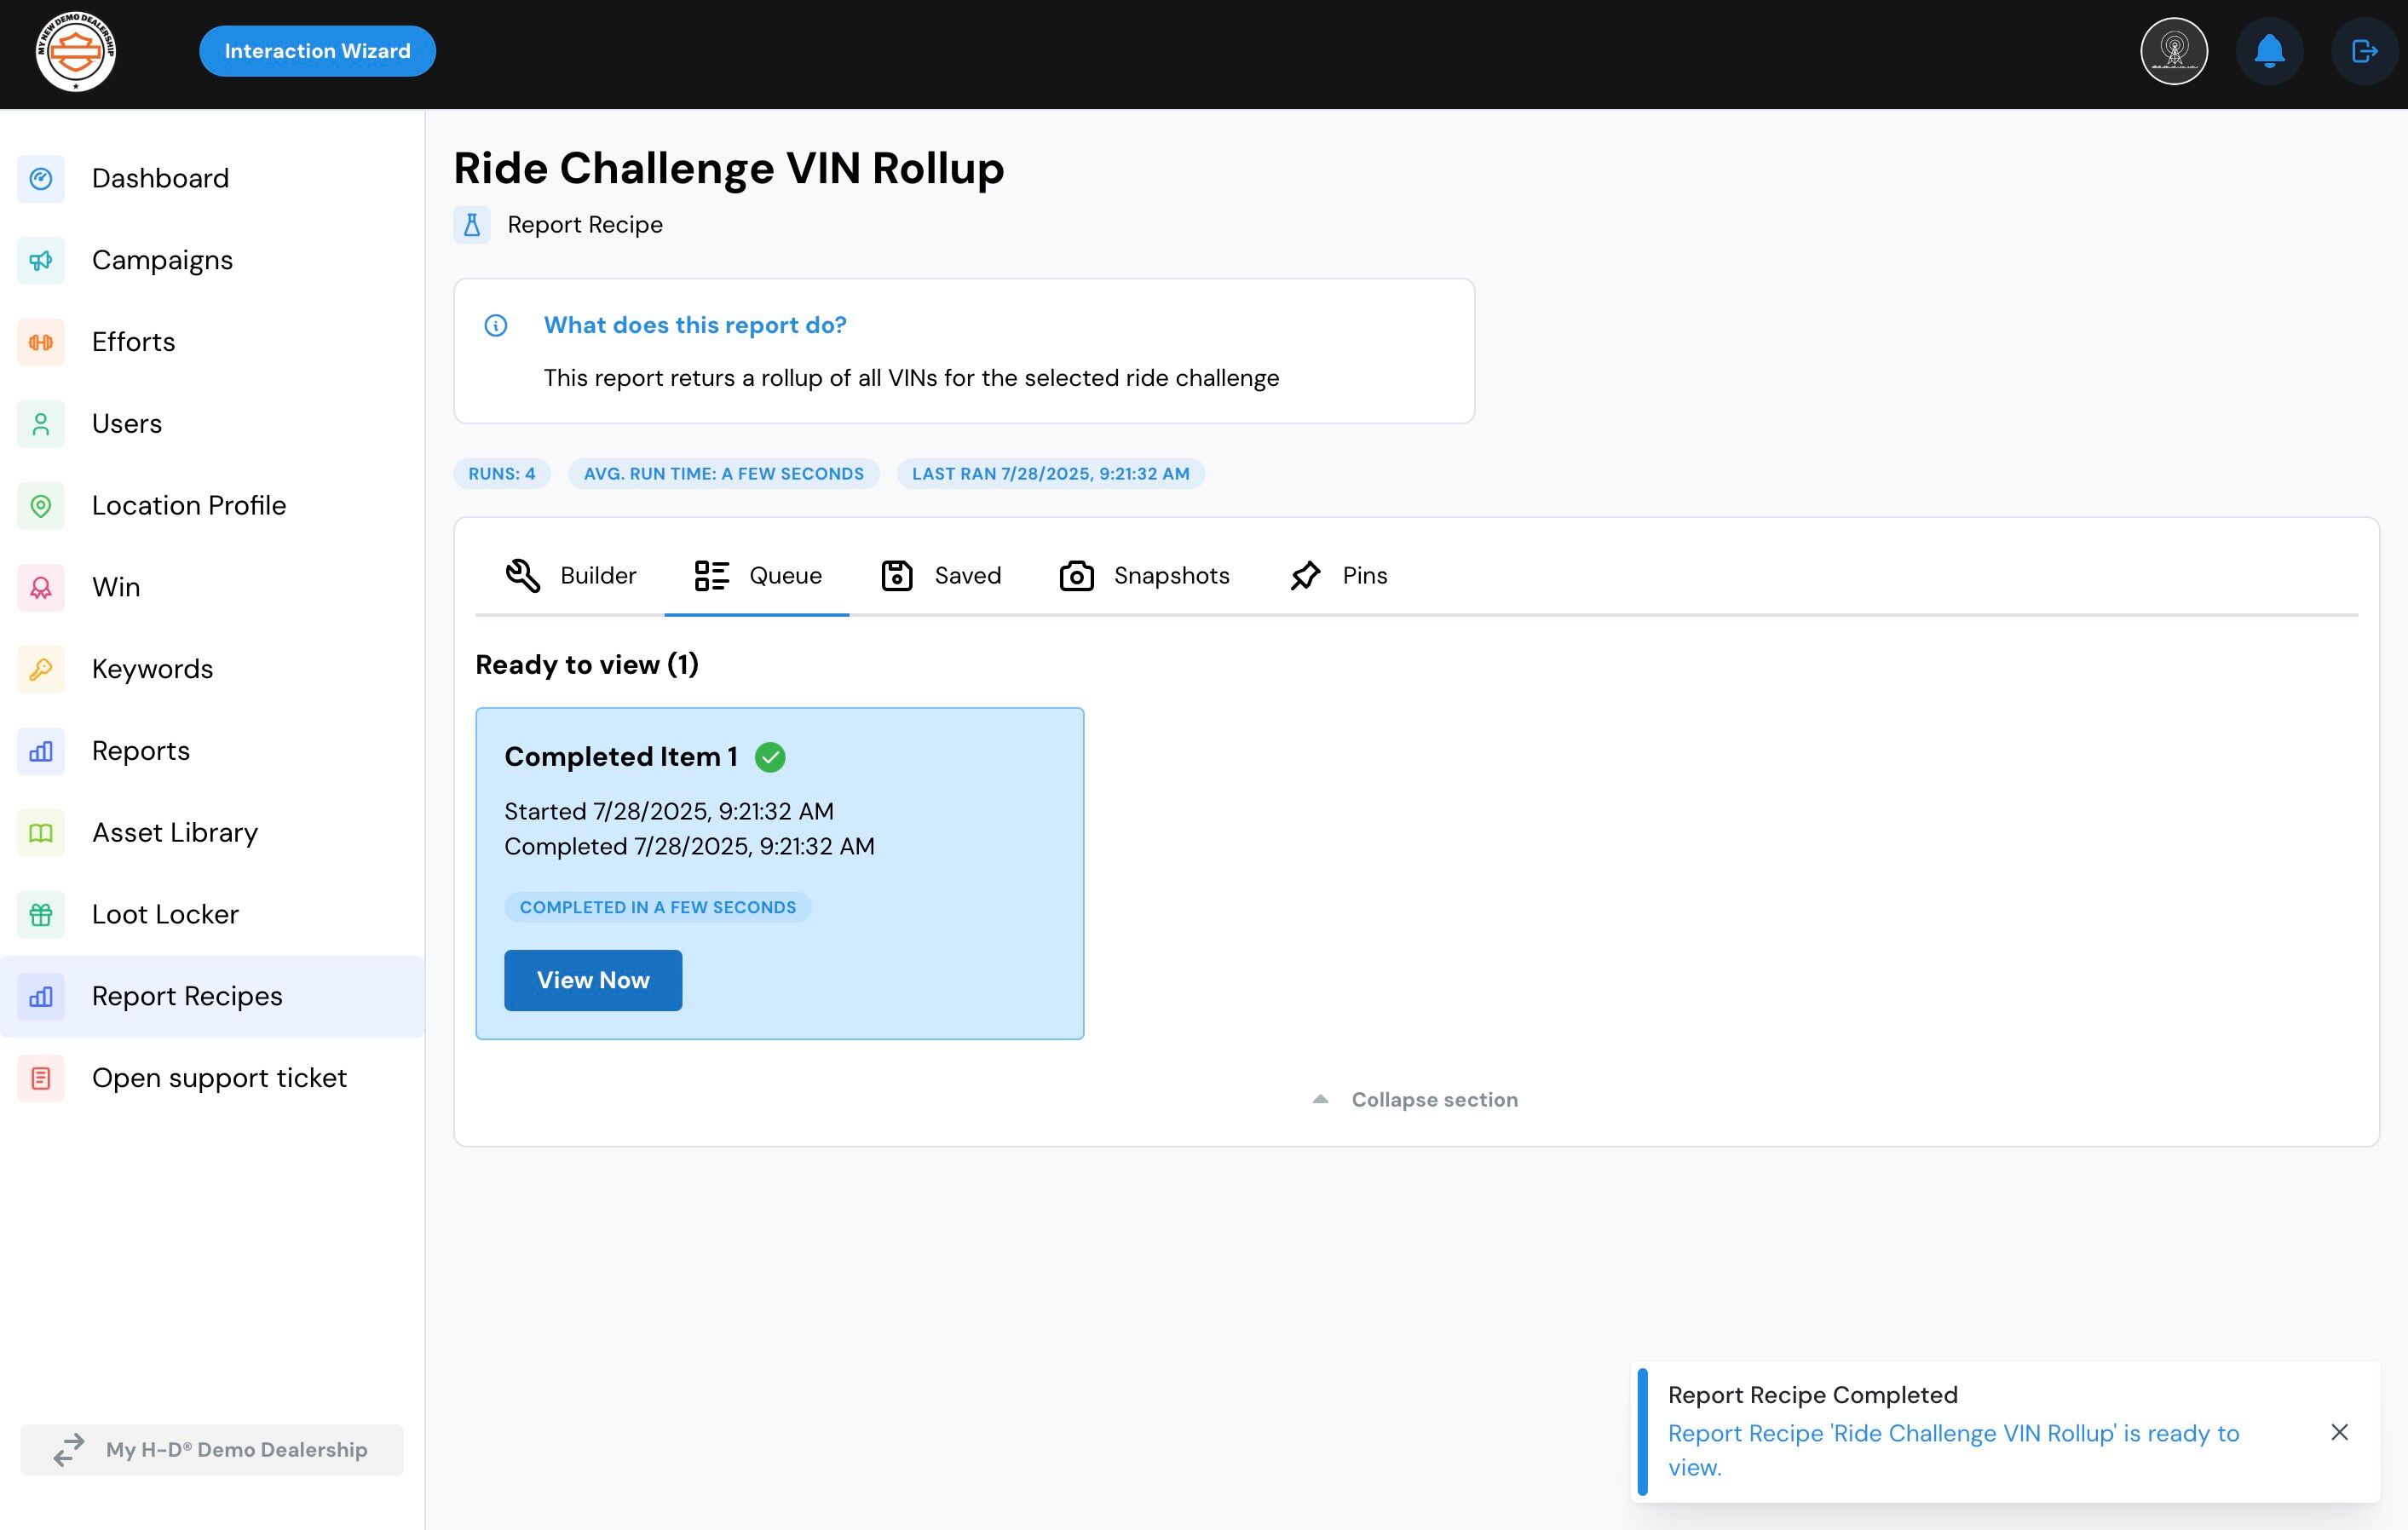
Task: Open the Win ribbon icon in sidebar
Action: coord(41,587)
